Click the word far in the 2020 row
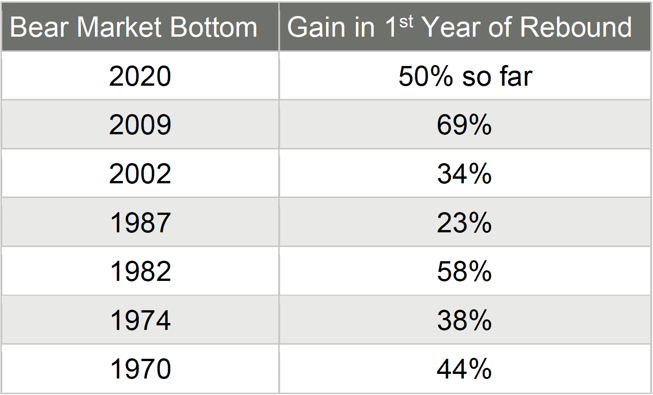 pyautogui.click(x=514, y=76)
